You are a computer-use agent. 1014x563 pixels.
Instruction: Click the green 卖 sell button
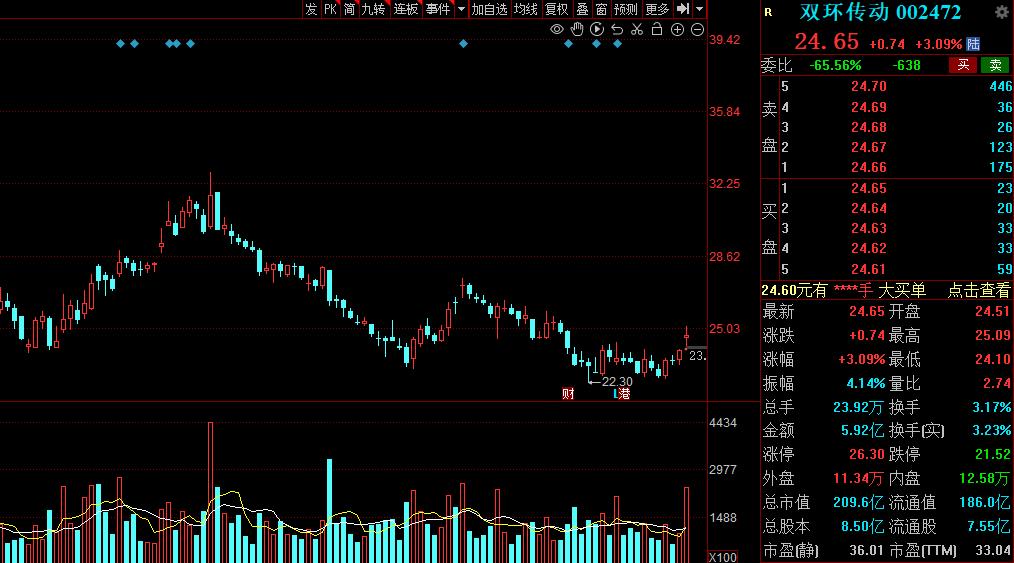(x=995, y=65)
